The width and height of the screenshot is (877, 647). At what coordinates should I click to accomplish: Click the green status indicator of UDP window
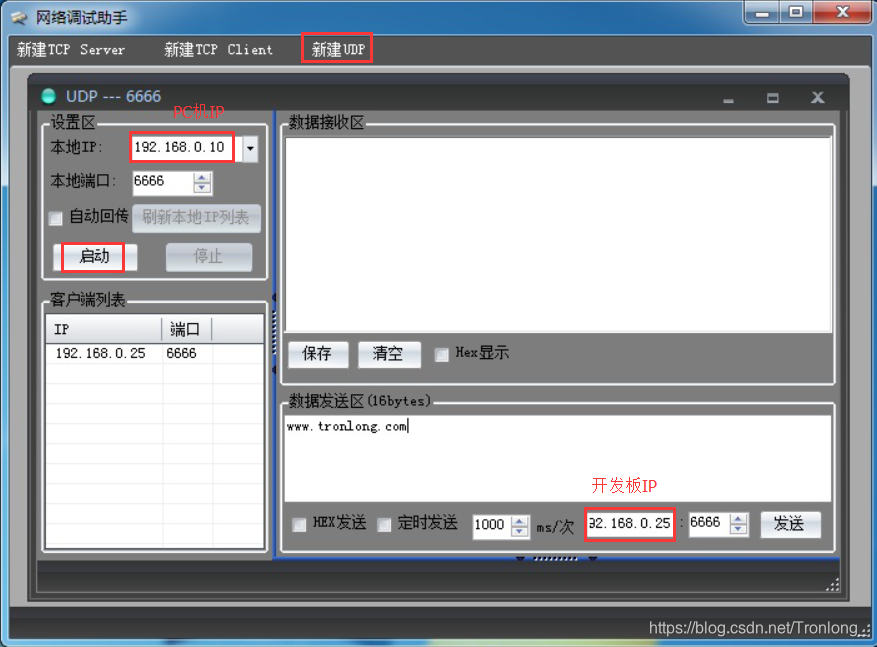(49, 96)
